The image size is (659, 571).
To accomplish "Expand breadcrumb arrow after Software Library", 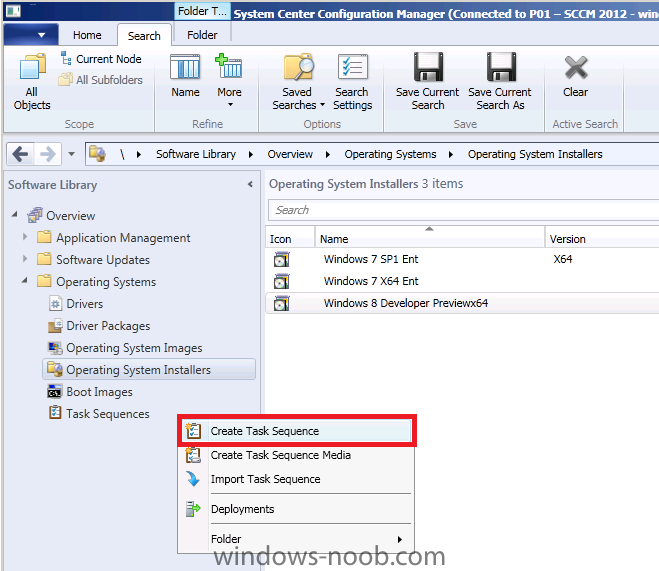I will [251, 155].
